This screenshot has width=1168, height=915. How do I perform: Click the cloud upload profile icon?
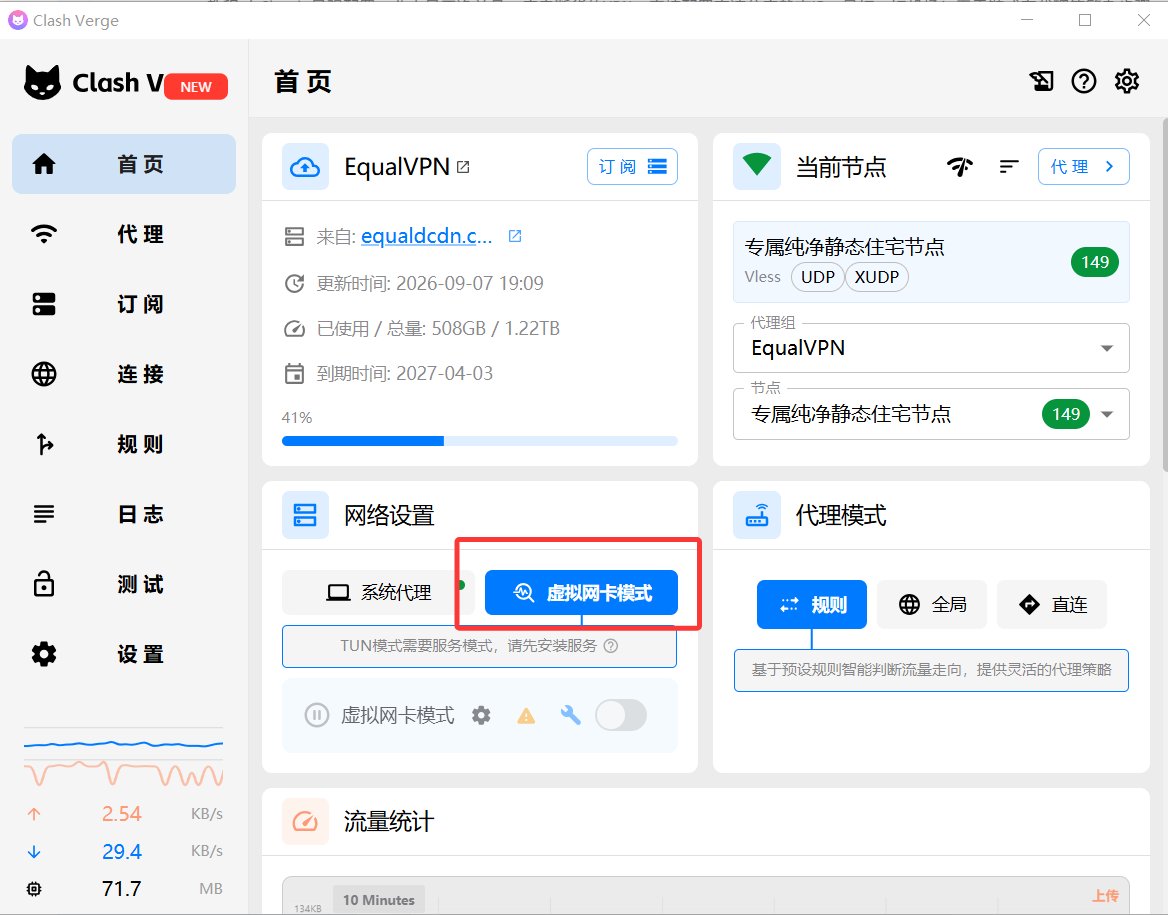coord(305,166)
